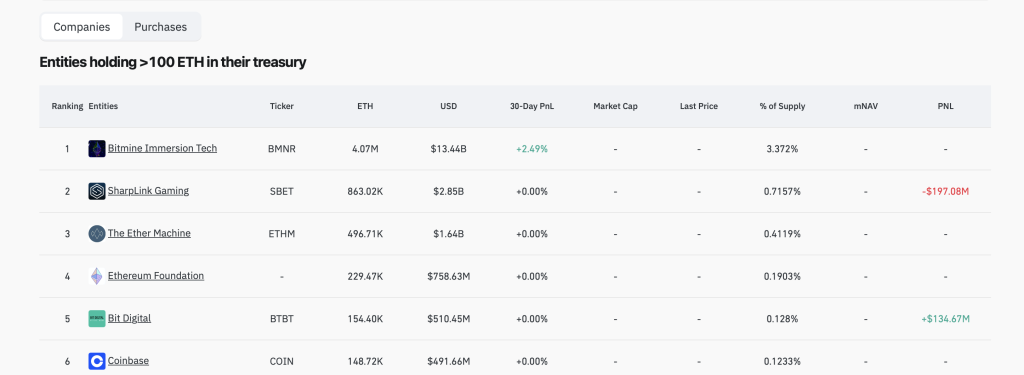Open the Coinbase entity link
Viewport: 1024px width, 375px height.
[128, 361]
